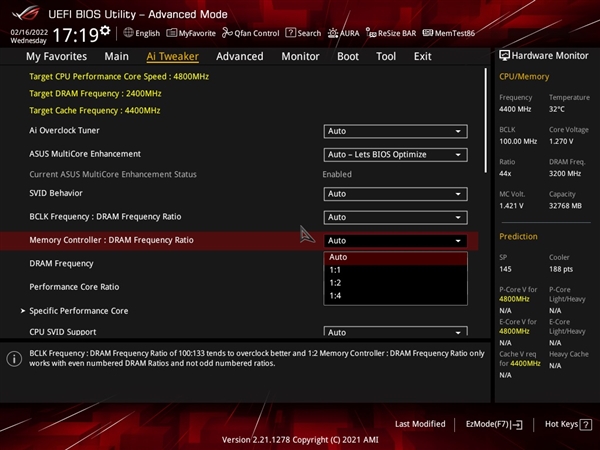The width and height of the screenshot is (600, 450).
Task: Open the Monitor tab
Action: click(x=300, y=56)
